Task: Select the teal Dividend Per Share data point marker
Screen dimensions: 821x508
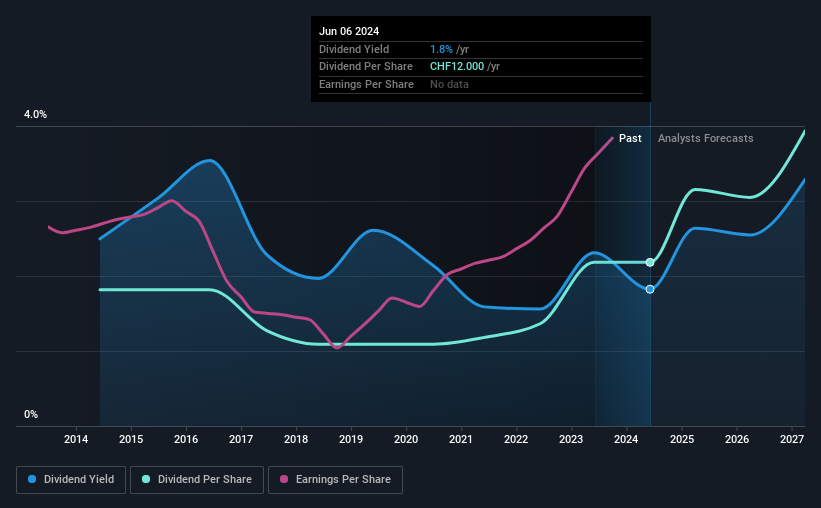Action: tap(650, 262)
